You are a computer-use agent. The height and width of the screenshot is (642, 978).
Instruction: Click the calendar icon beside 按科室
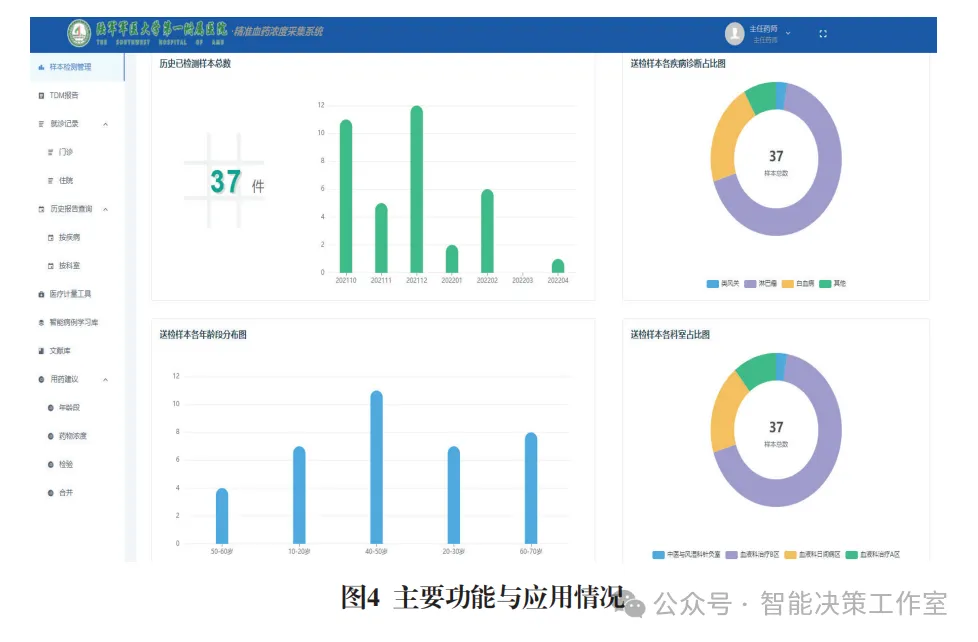pyautogui.click(x=51, y=266)
